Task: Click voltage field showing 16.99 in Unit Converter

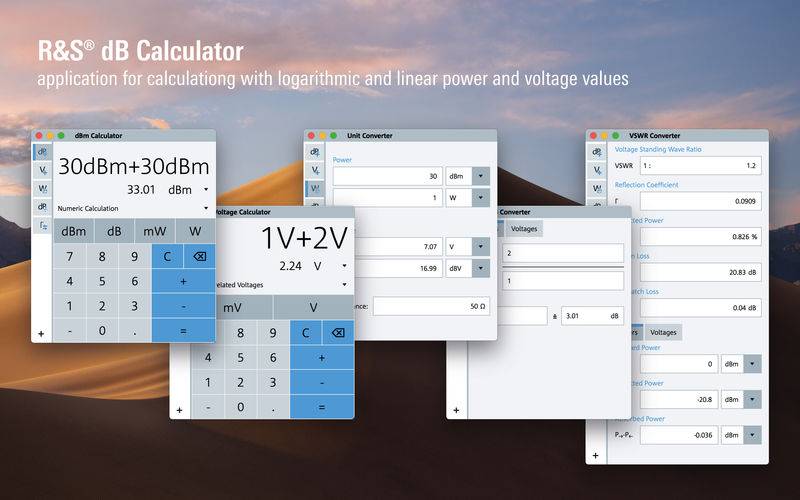Action: click(x=399, y=268)
